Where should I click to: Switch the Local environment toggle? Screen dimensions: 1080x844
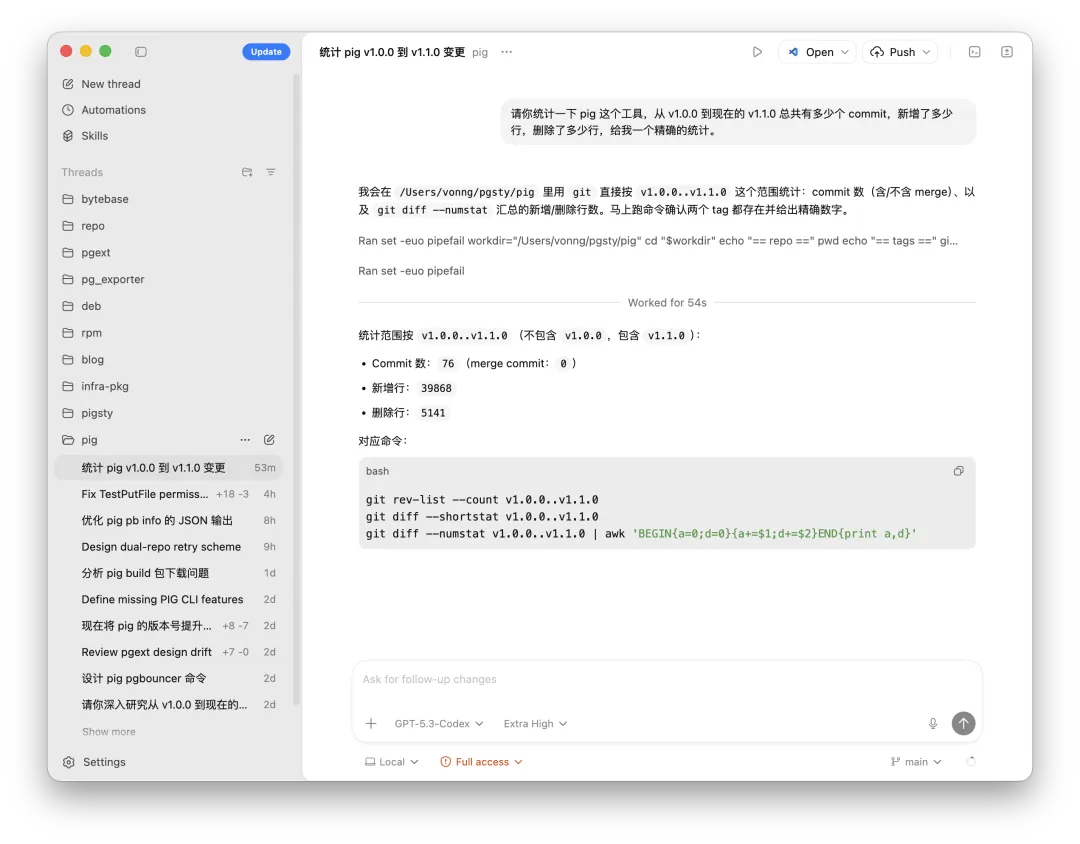pyautogui.click(x=390, y=761)
